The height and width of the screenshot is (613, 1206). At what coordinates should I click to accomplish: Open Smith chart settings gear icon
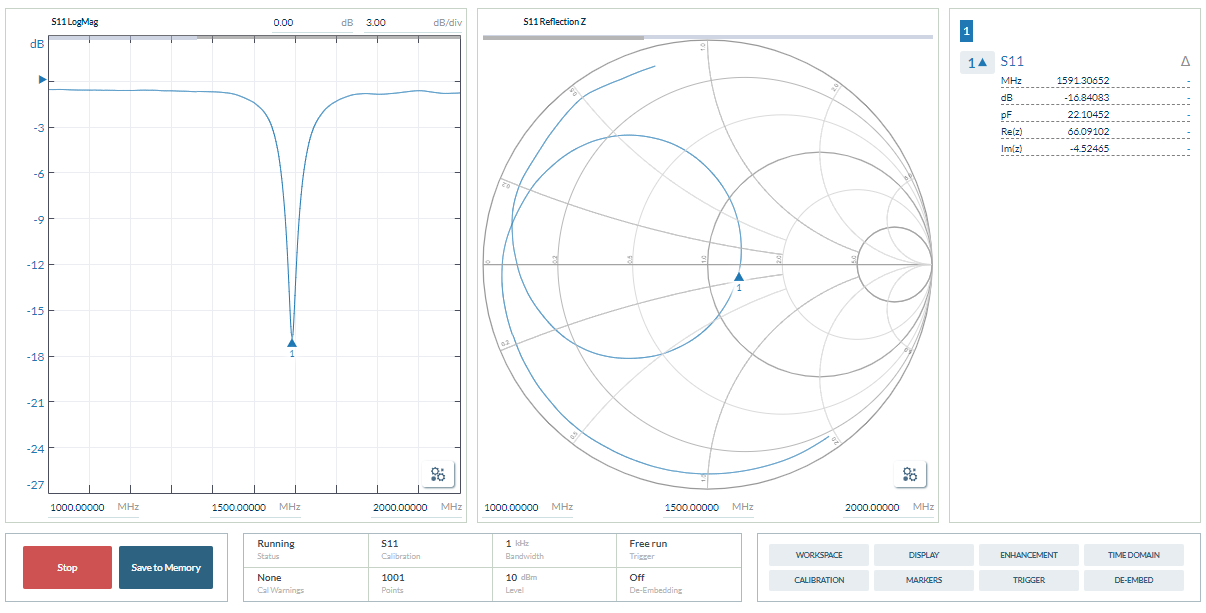[x=910, y=475]
